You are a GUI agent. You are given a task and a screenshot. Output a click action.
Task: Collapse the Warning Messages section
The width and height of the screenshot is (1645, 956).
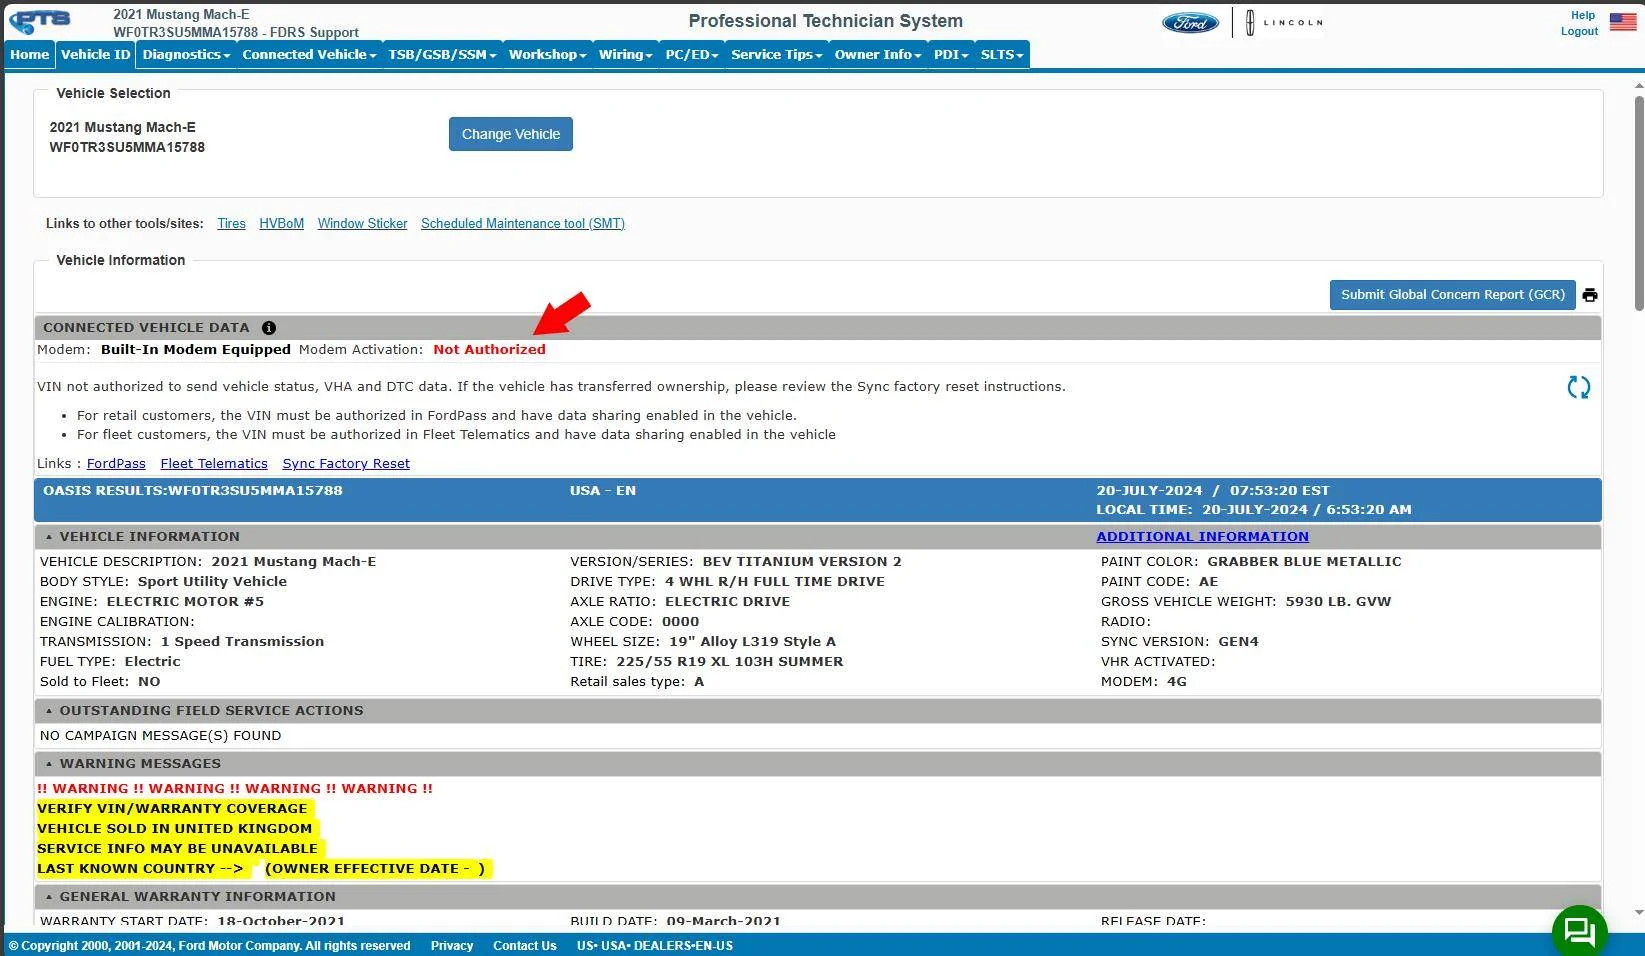[x=49, y=764]
